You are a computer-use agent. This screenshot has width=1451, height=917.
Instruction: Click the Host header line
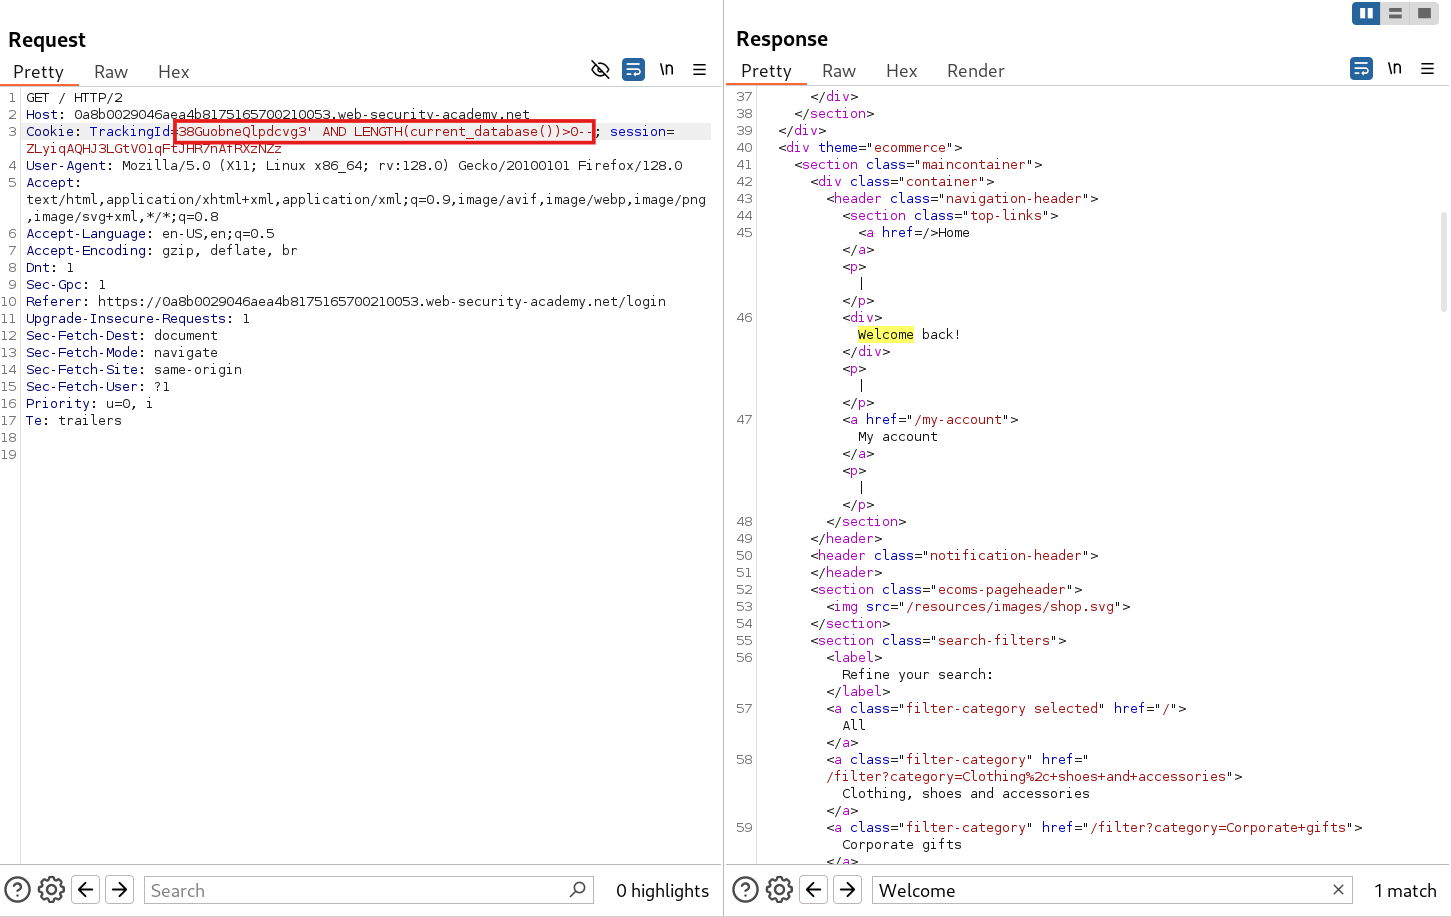pos(278,114)
